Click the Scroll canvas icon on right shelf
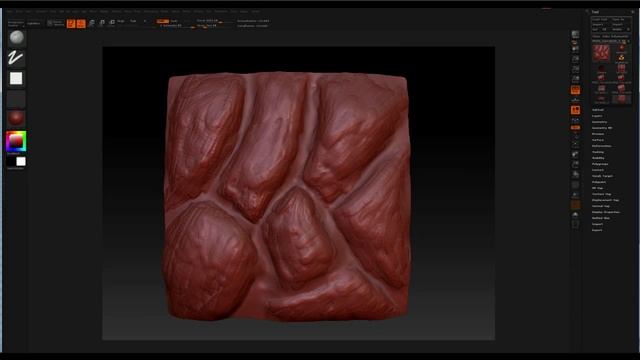640x360 pixels. [x=575, y=49]
